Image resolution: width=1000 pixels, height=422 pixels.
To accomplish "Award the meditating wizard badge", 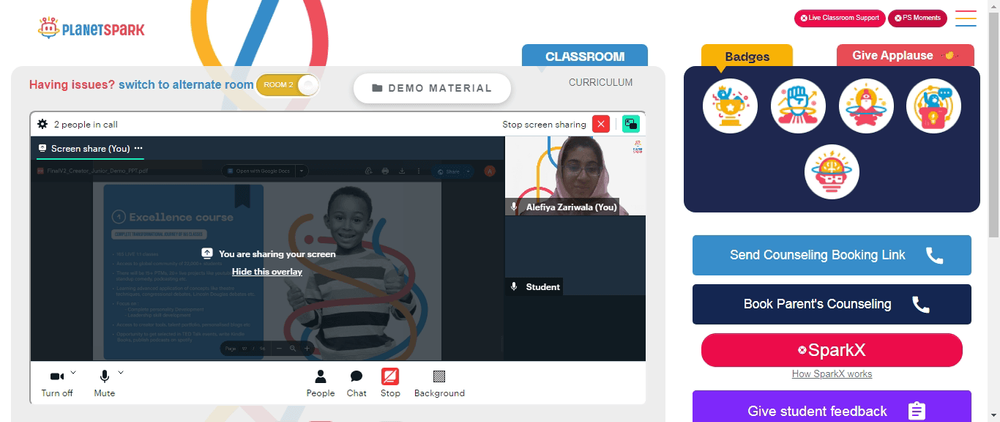I will tap(865, 106).
